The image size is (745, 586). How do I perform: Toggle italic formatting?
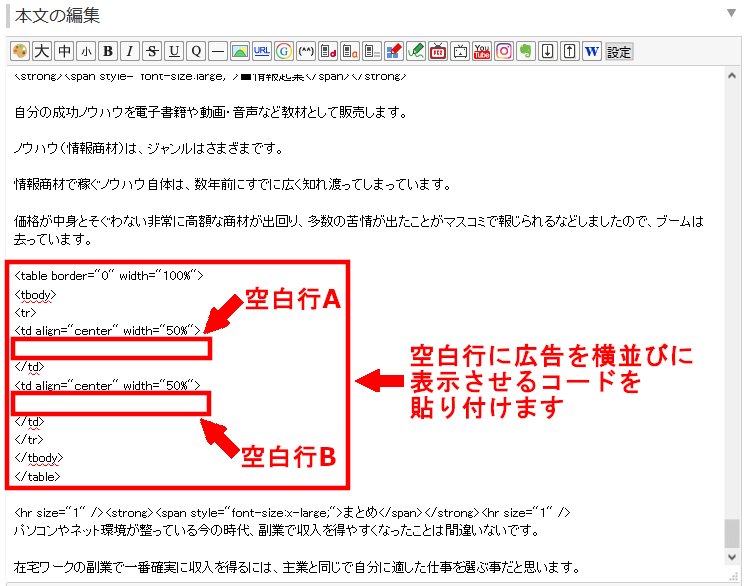(x=130, y=51)
